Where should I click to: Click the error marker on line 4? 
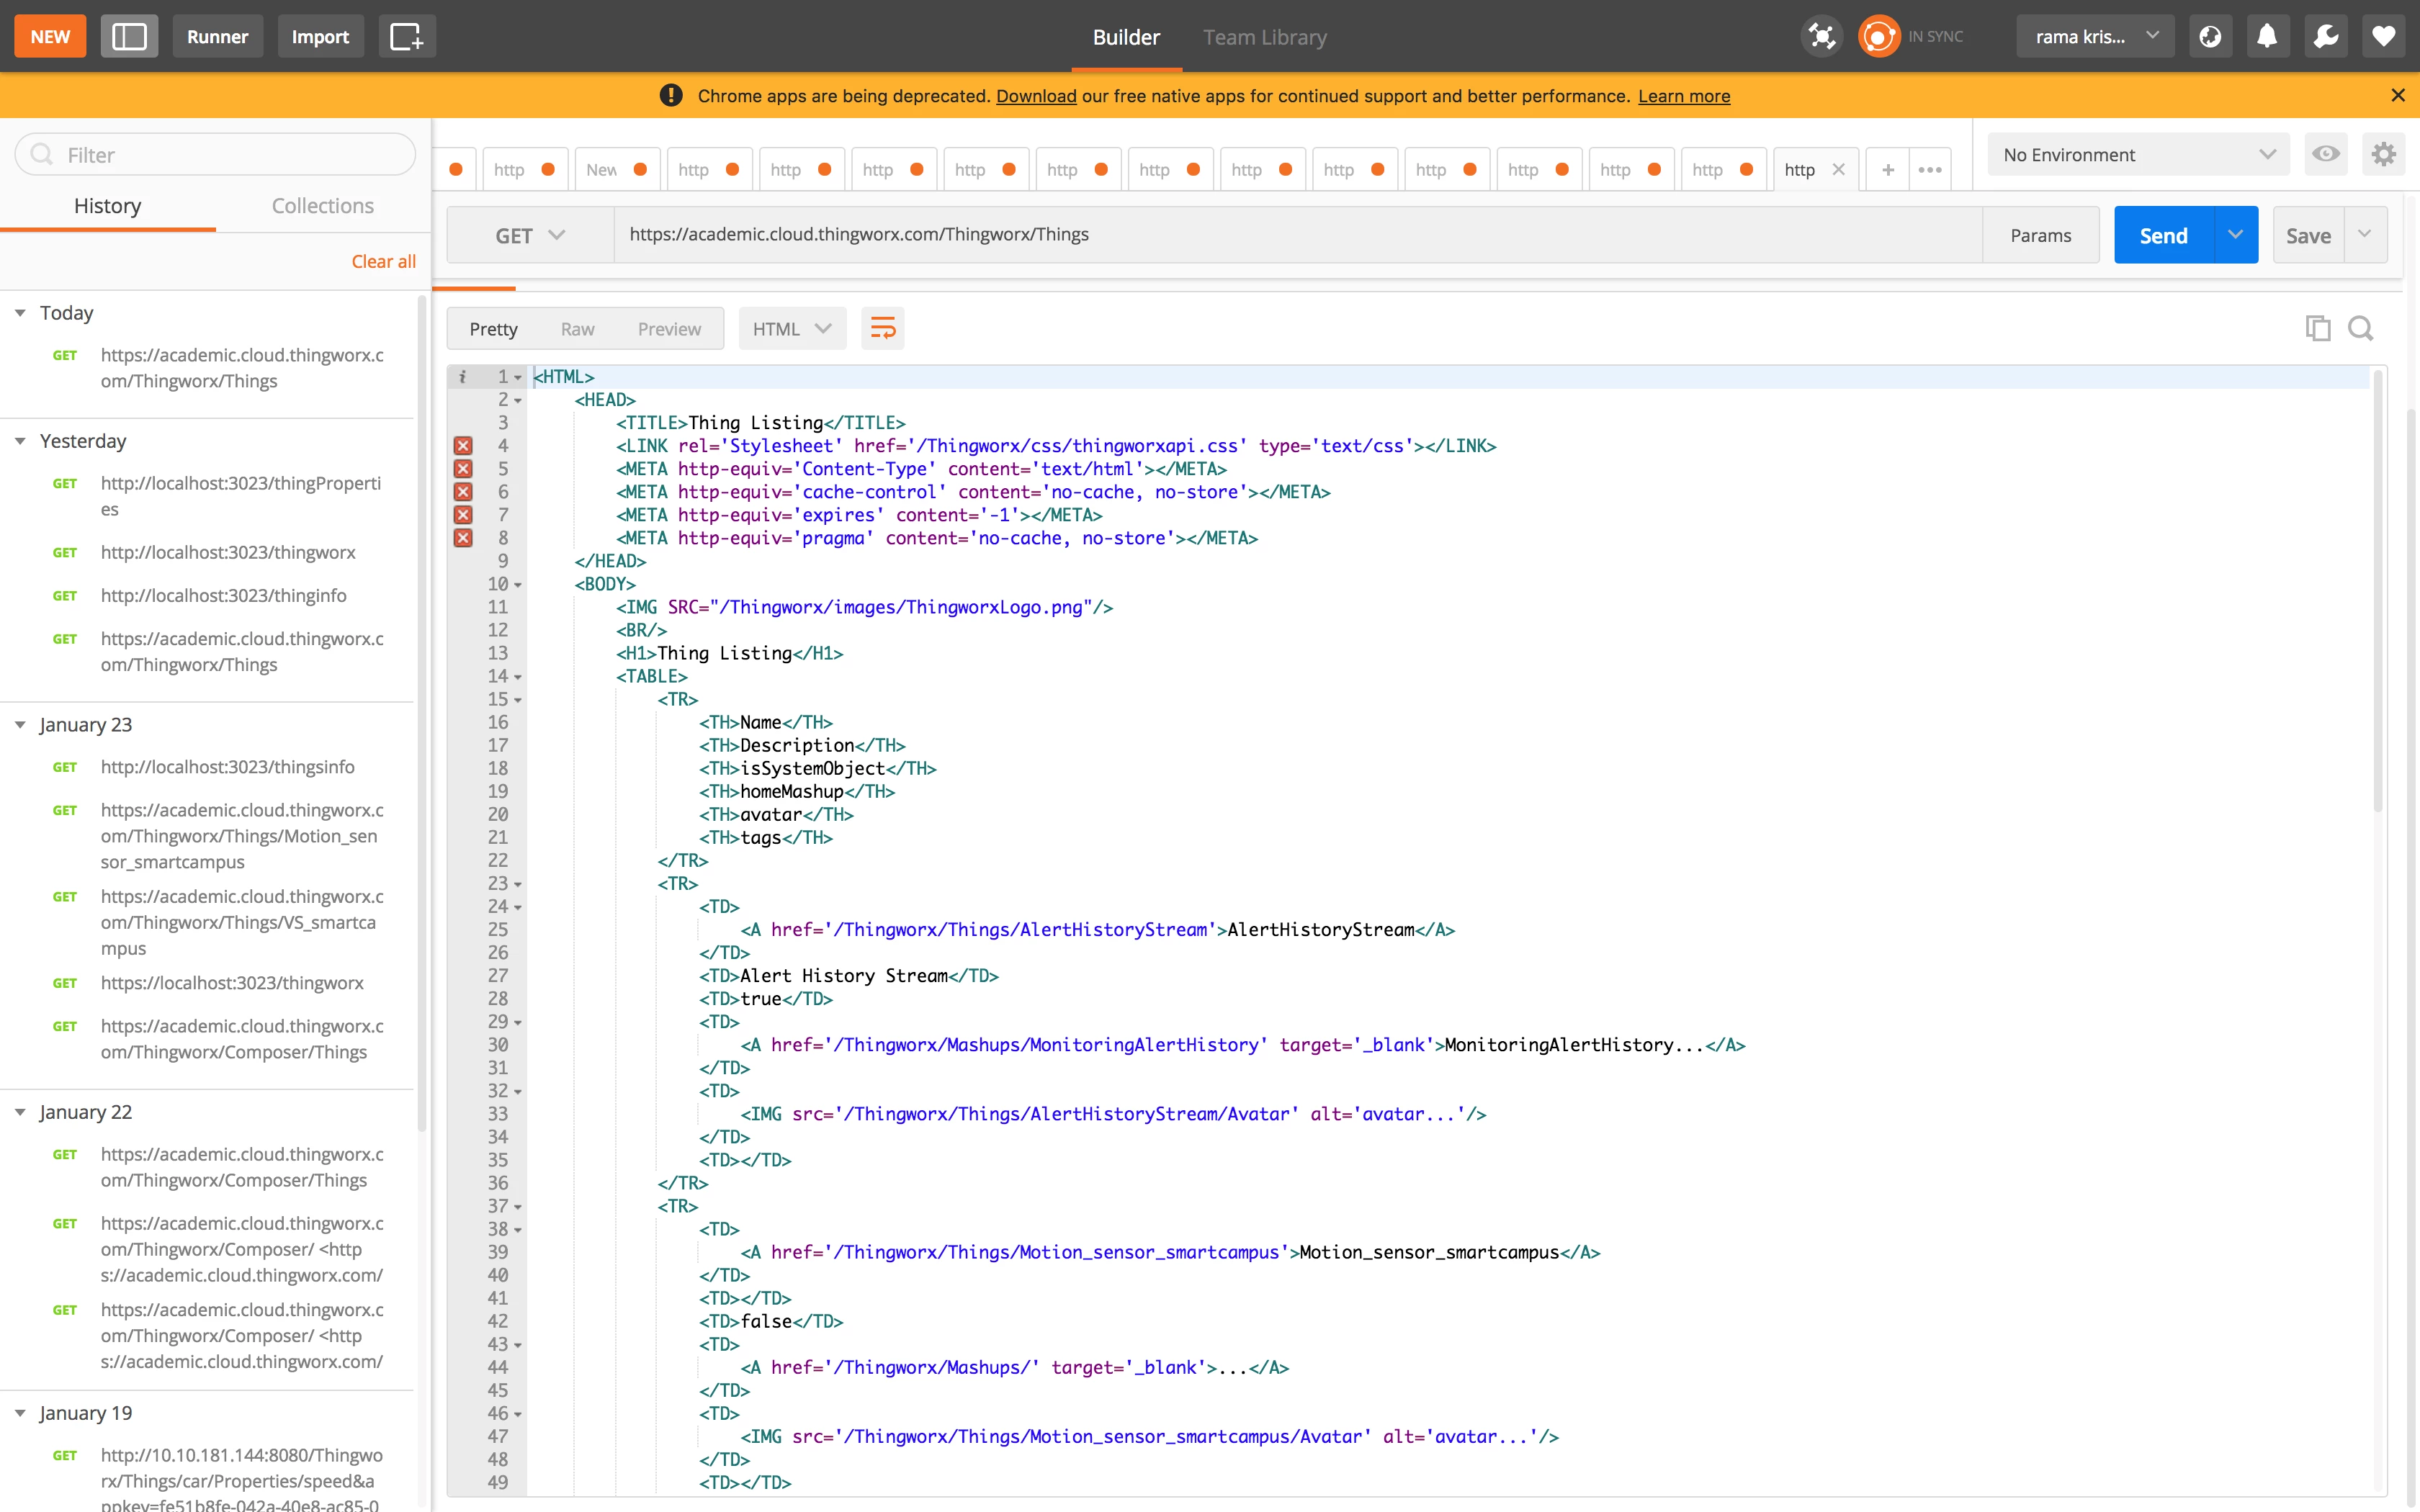click(x=463, y=446)
